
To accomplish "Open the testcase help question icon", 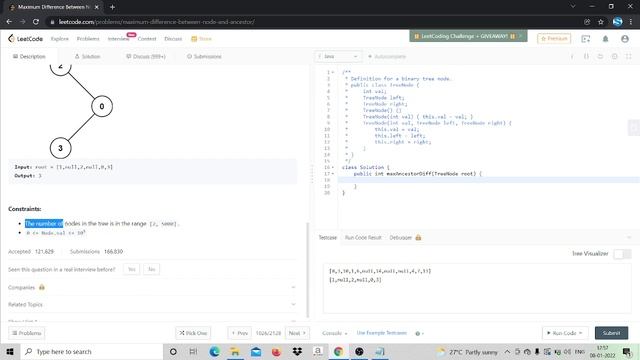I will point(418,333).
